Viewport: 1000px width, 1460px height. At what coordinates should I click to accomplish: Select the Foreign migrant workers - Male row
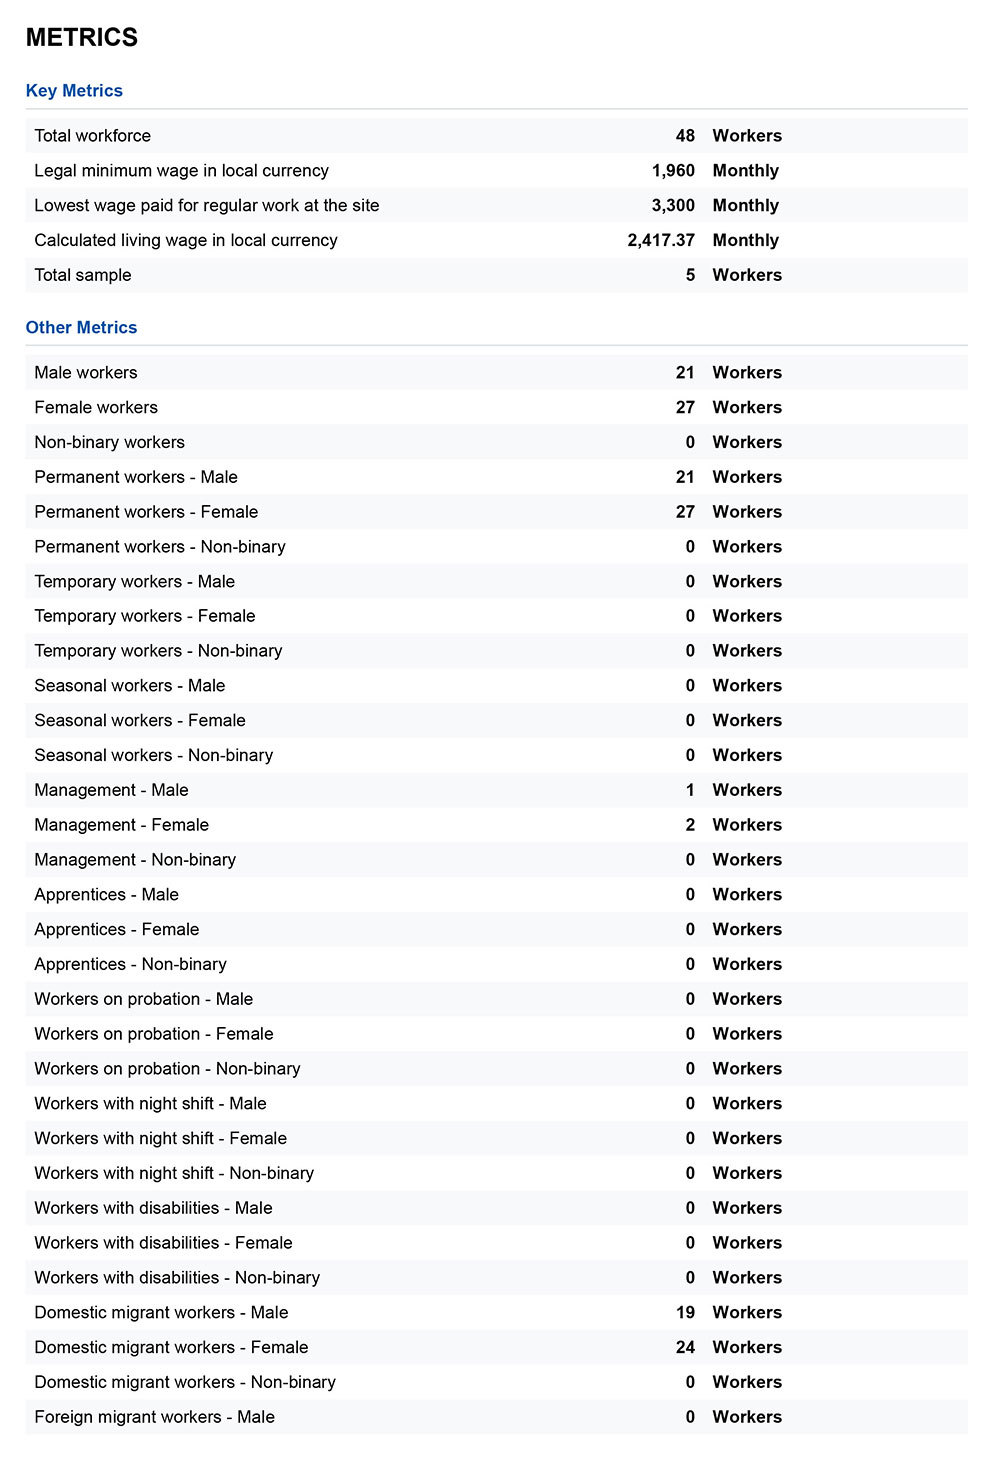(496, 1417)
